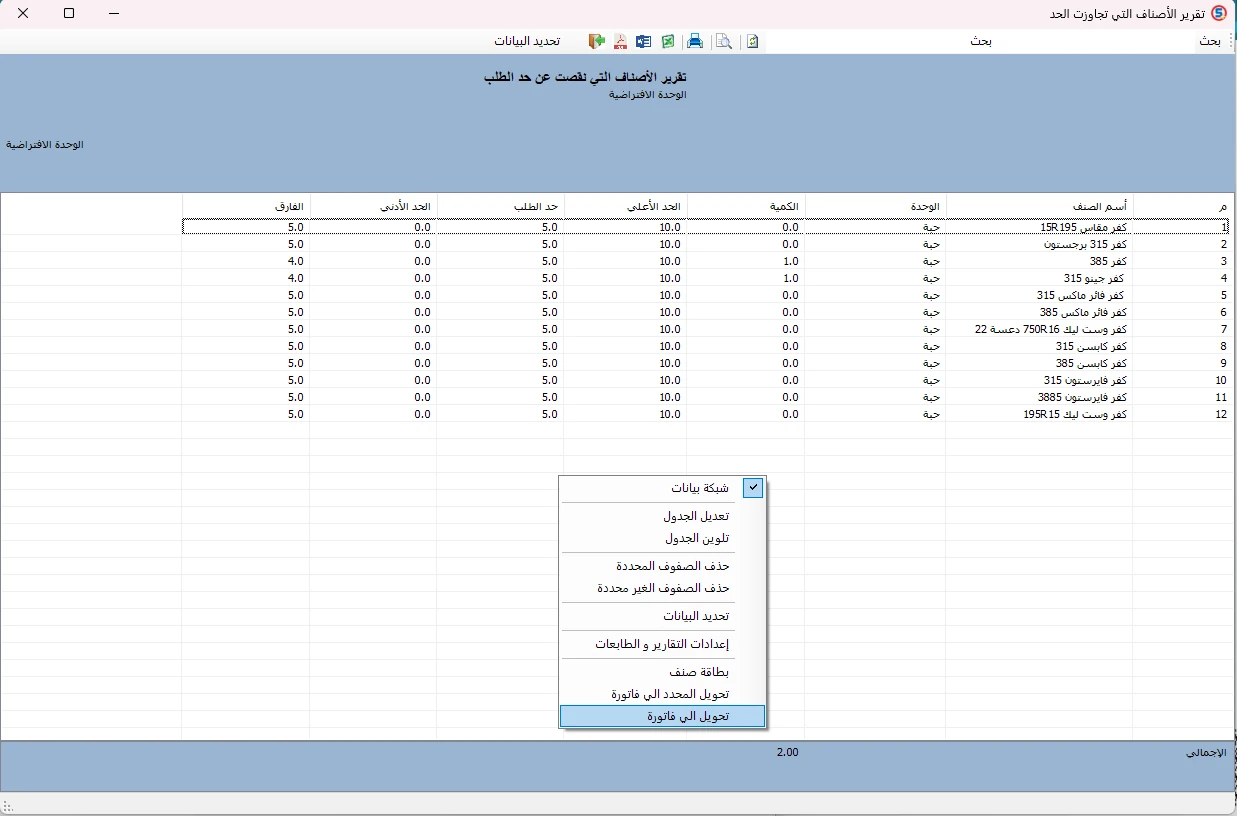Image resolution: width=1237 pixels, height=816 pixels.
Task: Click the 'الفارق' column header
Action: pyautogui.click(x=246, y=205)
